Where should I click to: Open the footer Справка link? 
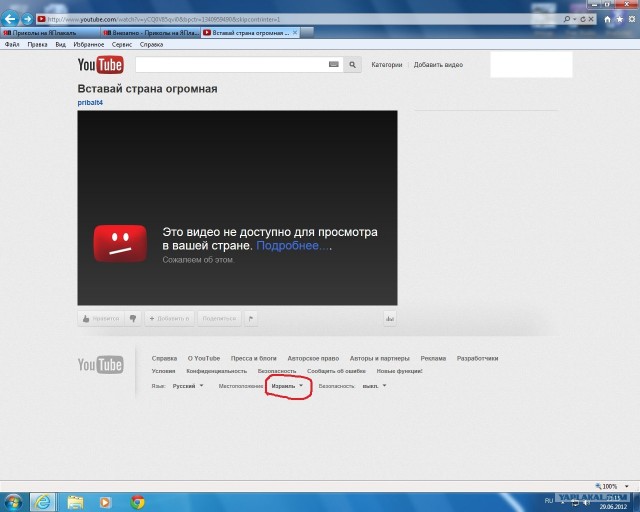(164, 358)
